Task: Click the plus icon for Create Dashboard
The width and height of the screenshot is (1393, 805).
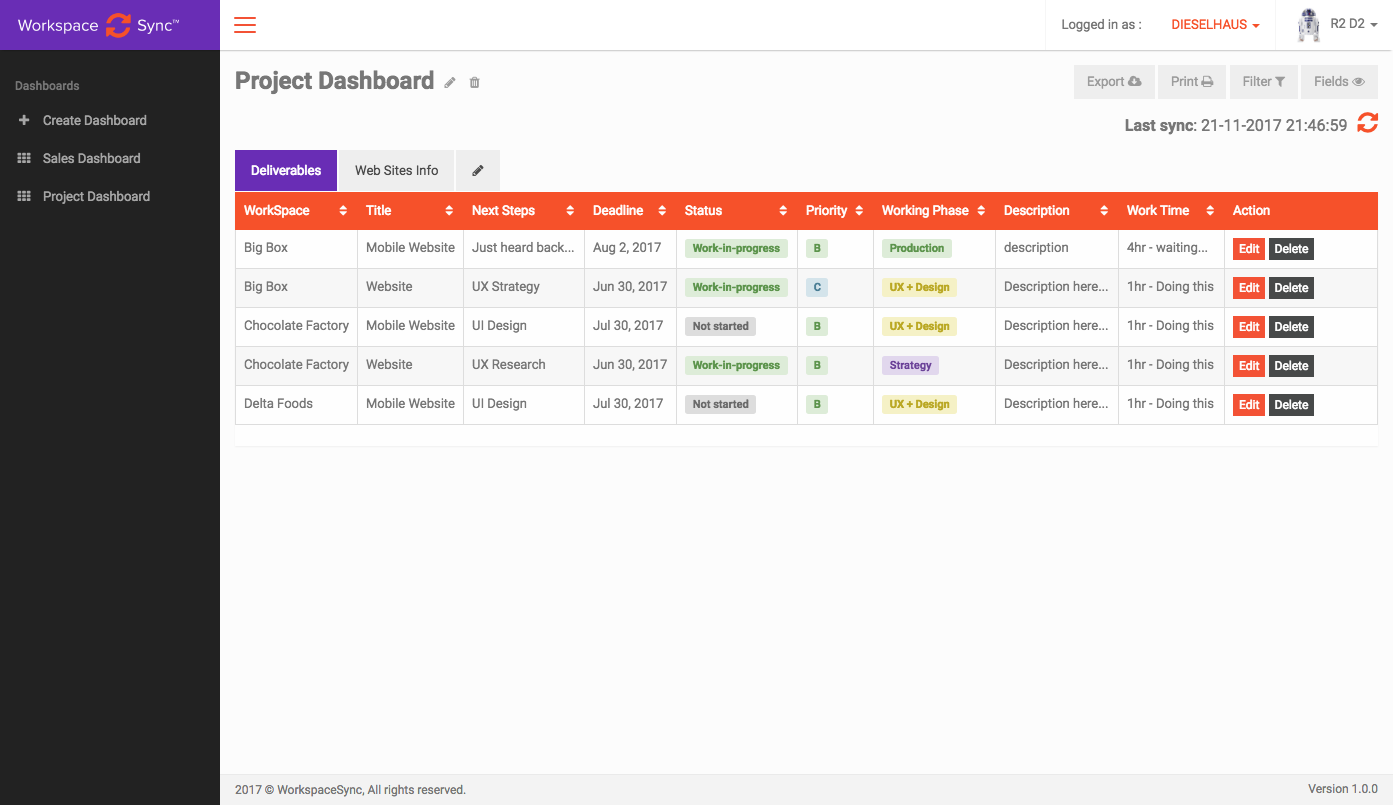Action: coord(24,120)
